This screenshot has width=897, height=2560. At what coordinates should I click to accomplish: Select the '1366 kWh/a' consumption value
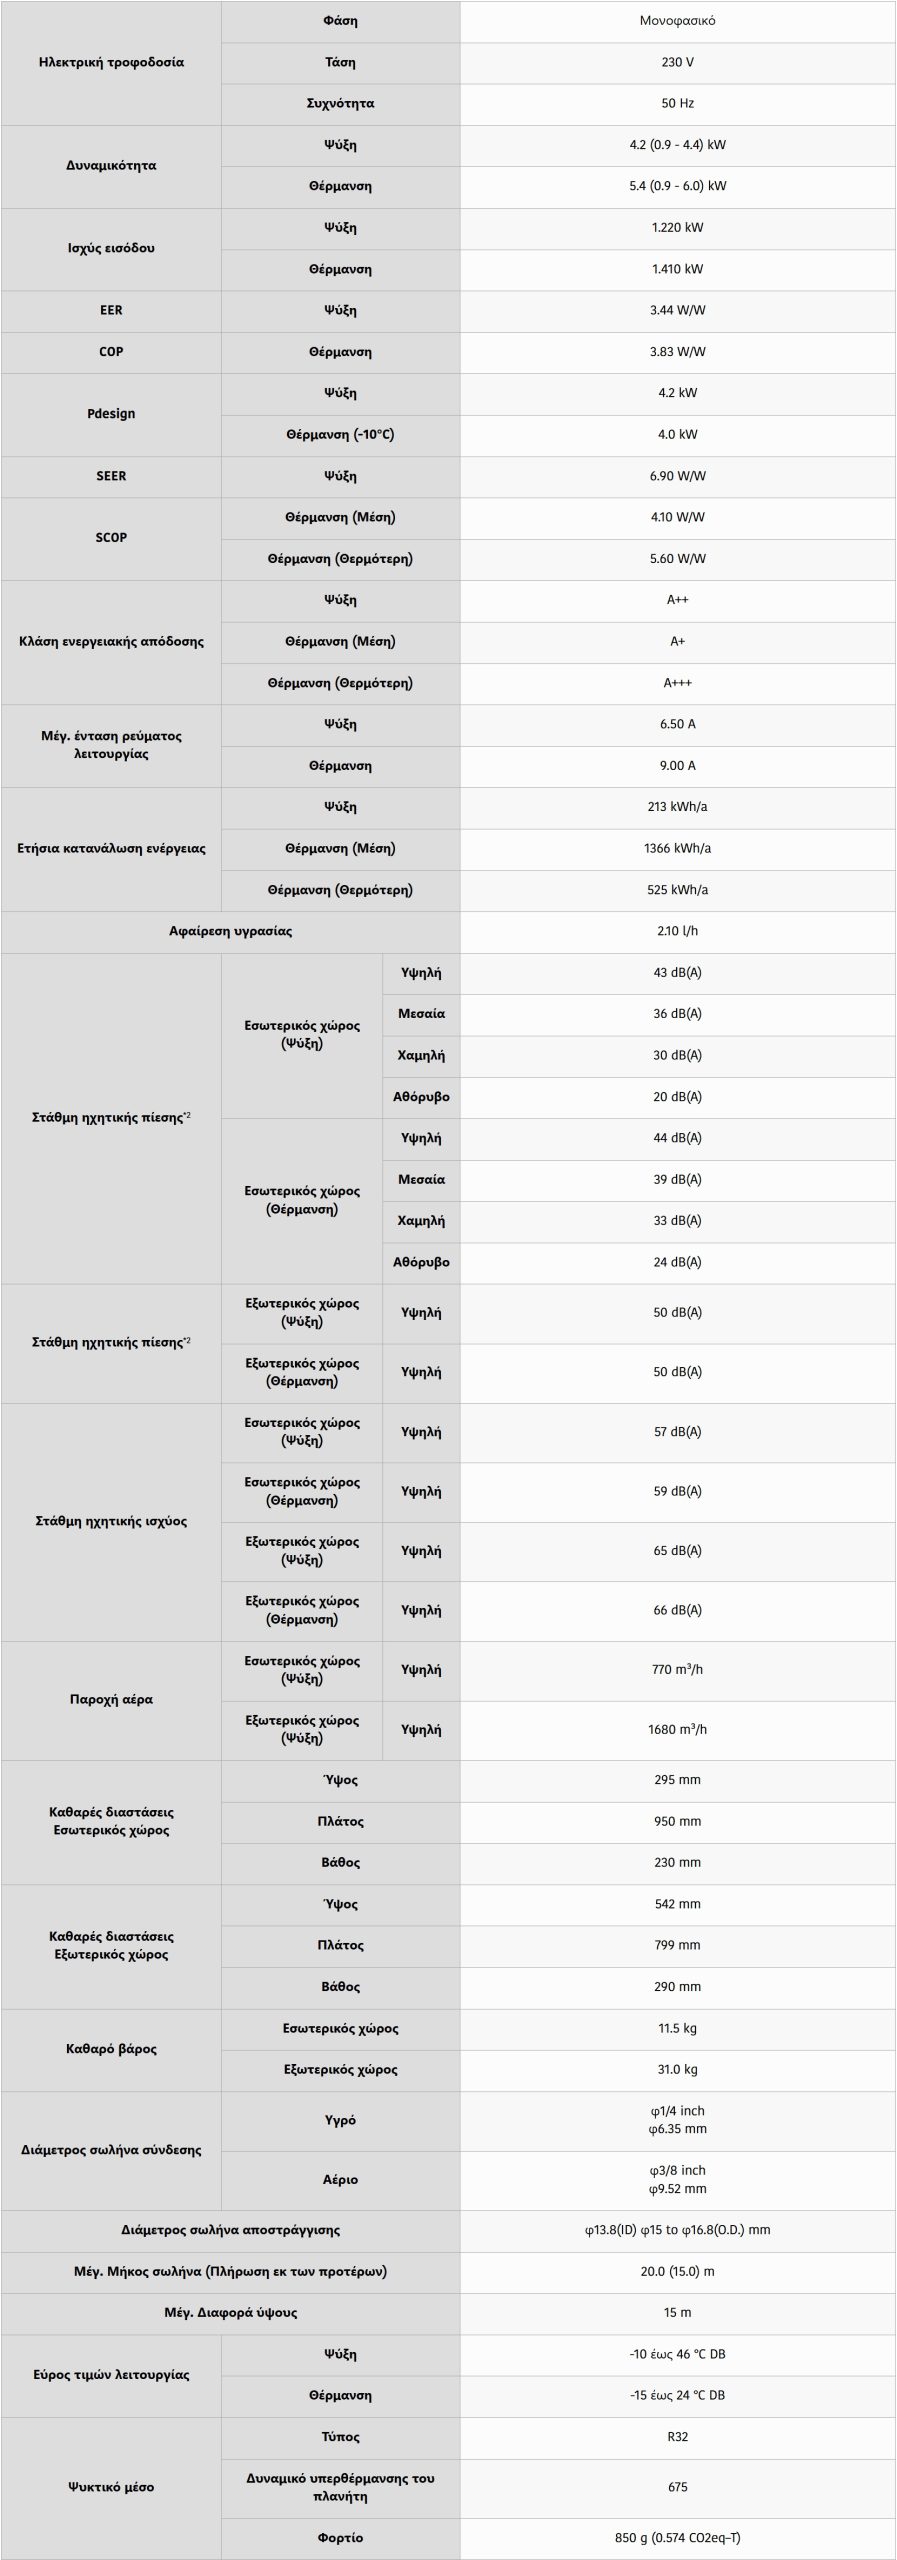point(677,848)
